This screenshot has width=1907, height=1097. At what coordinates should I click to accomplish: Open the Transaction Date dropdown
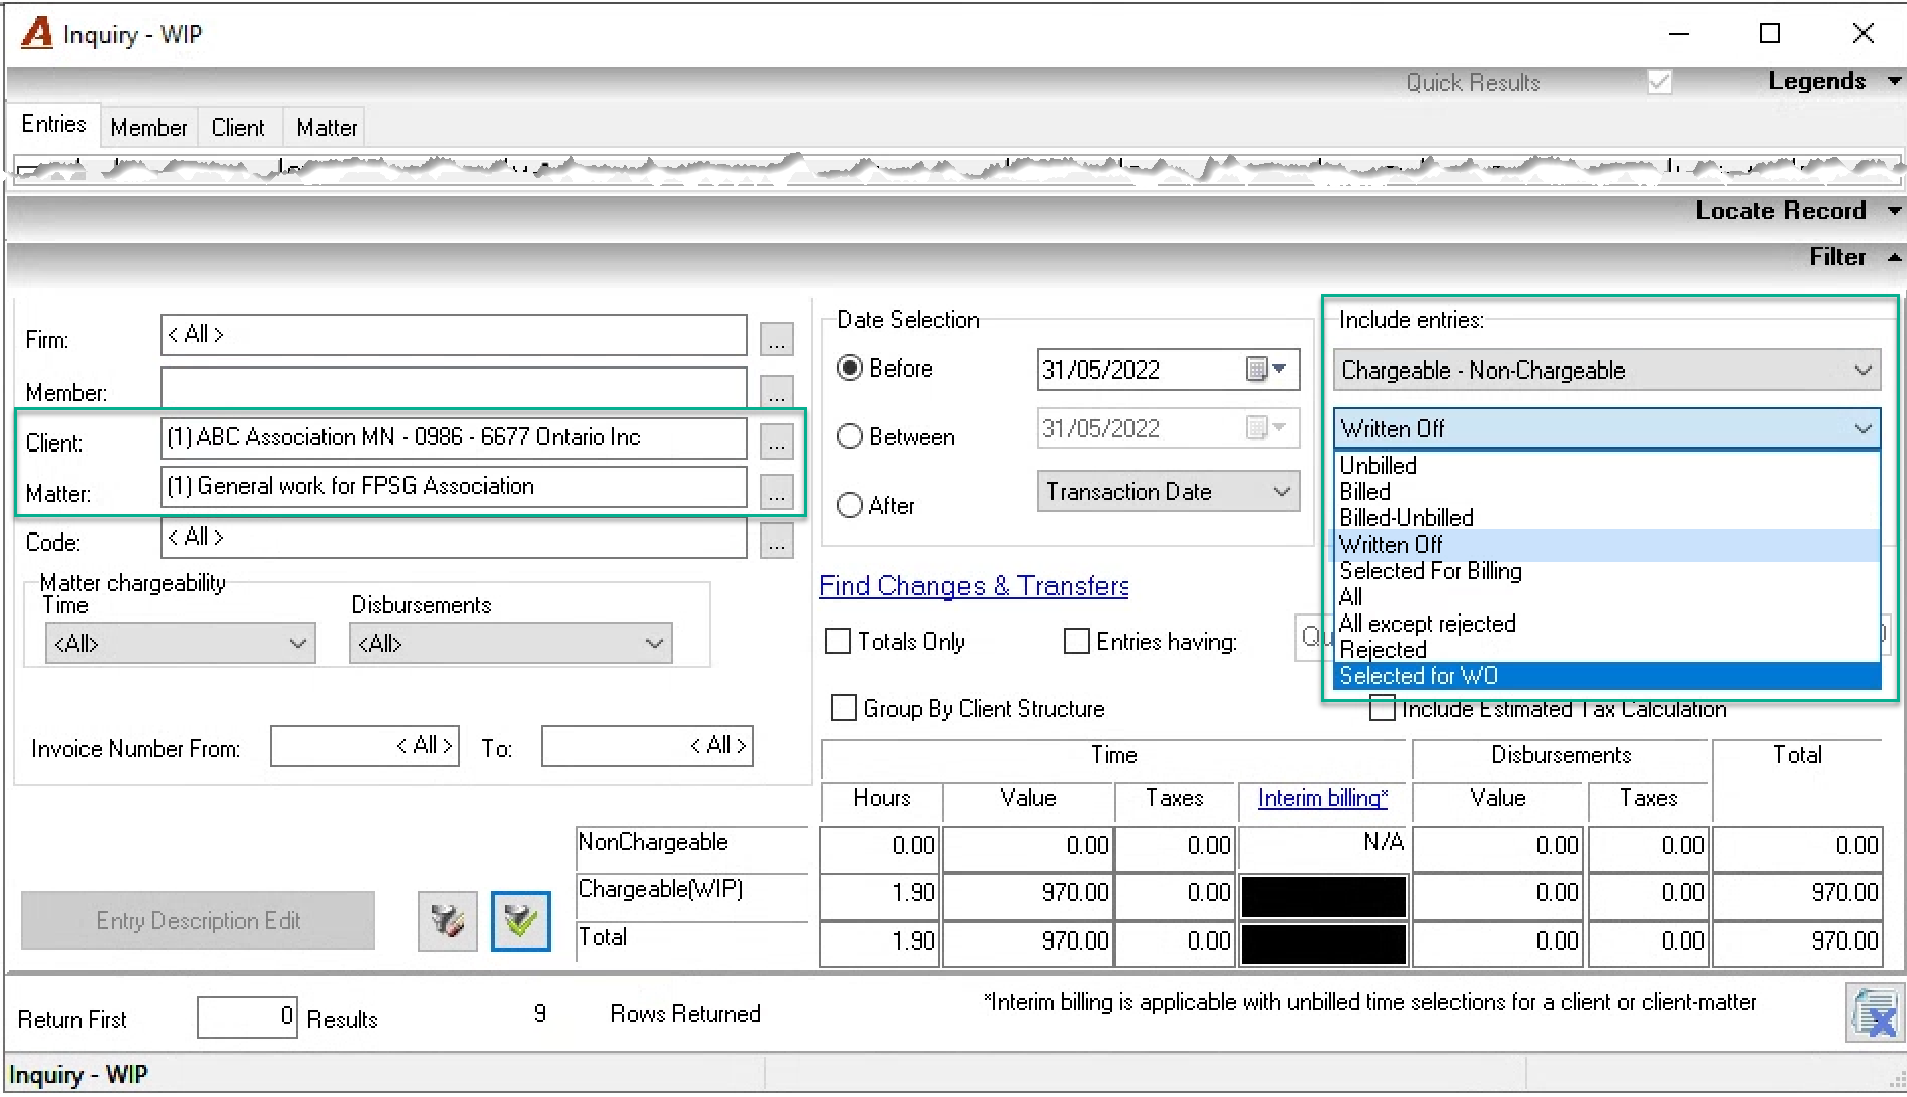click(x=1168, y=491)
